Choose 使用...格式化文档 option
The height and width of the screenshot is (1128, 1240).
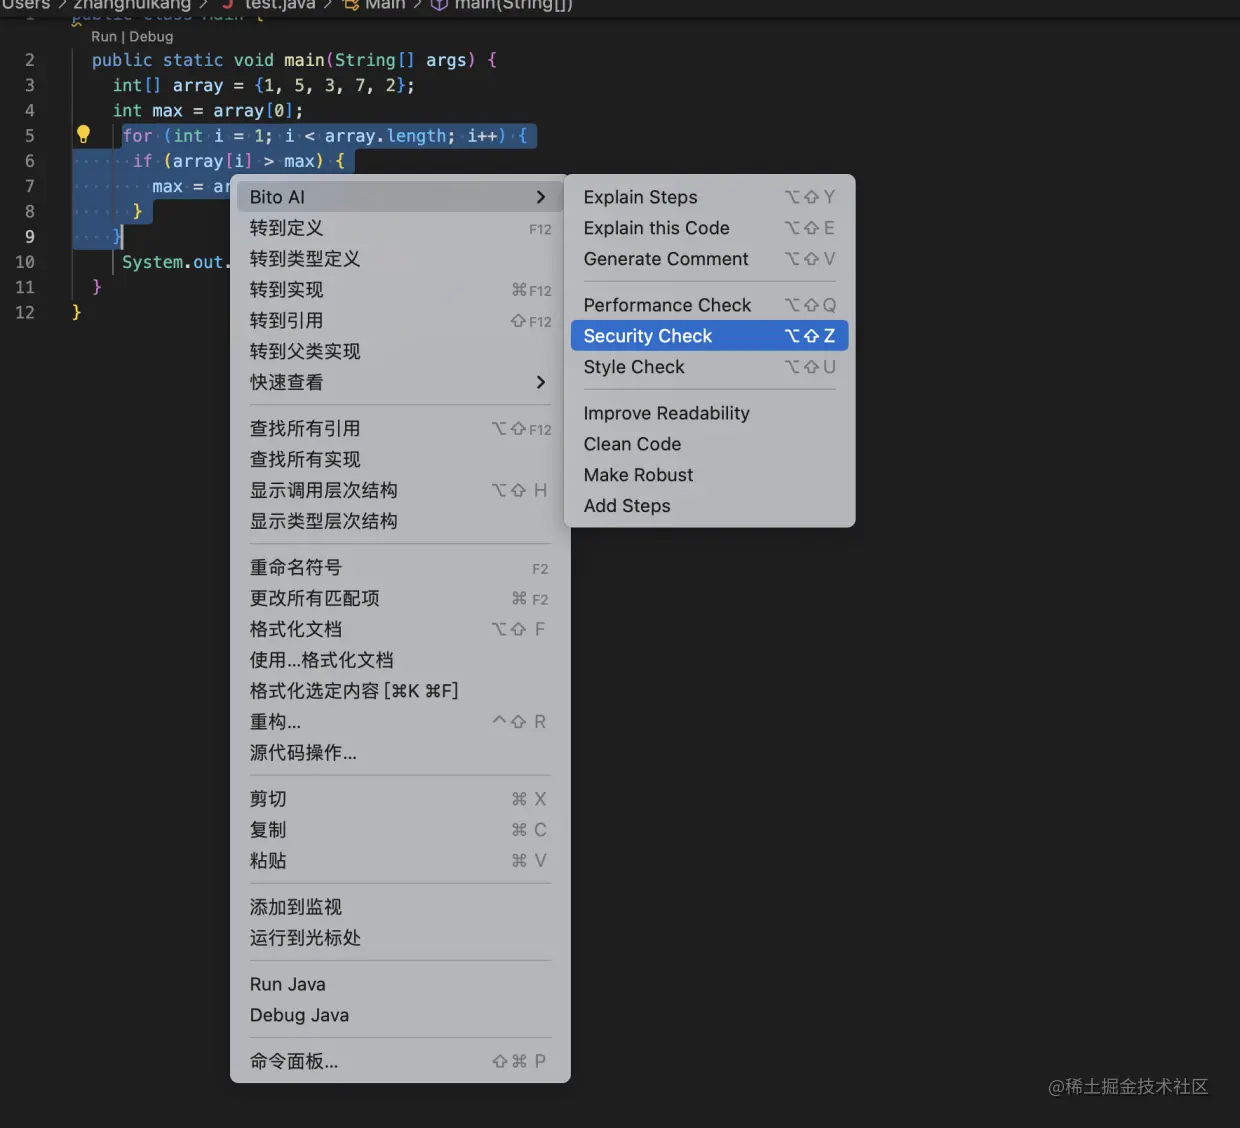tap(400, 660)
